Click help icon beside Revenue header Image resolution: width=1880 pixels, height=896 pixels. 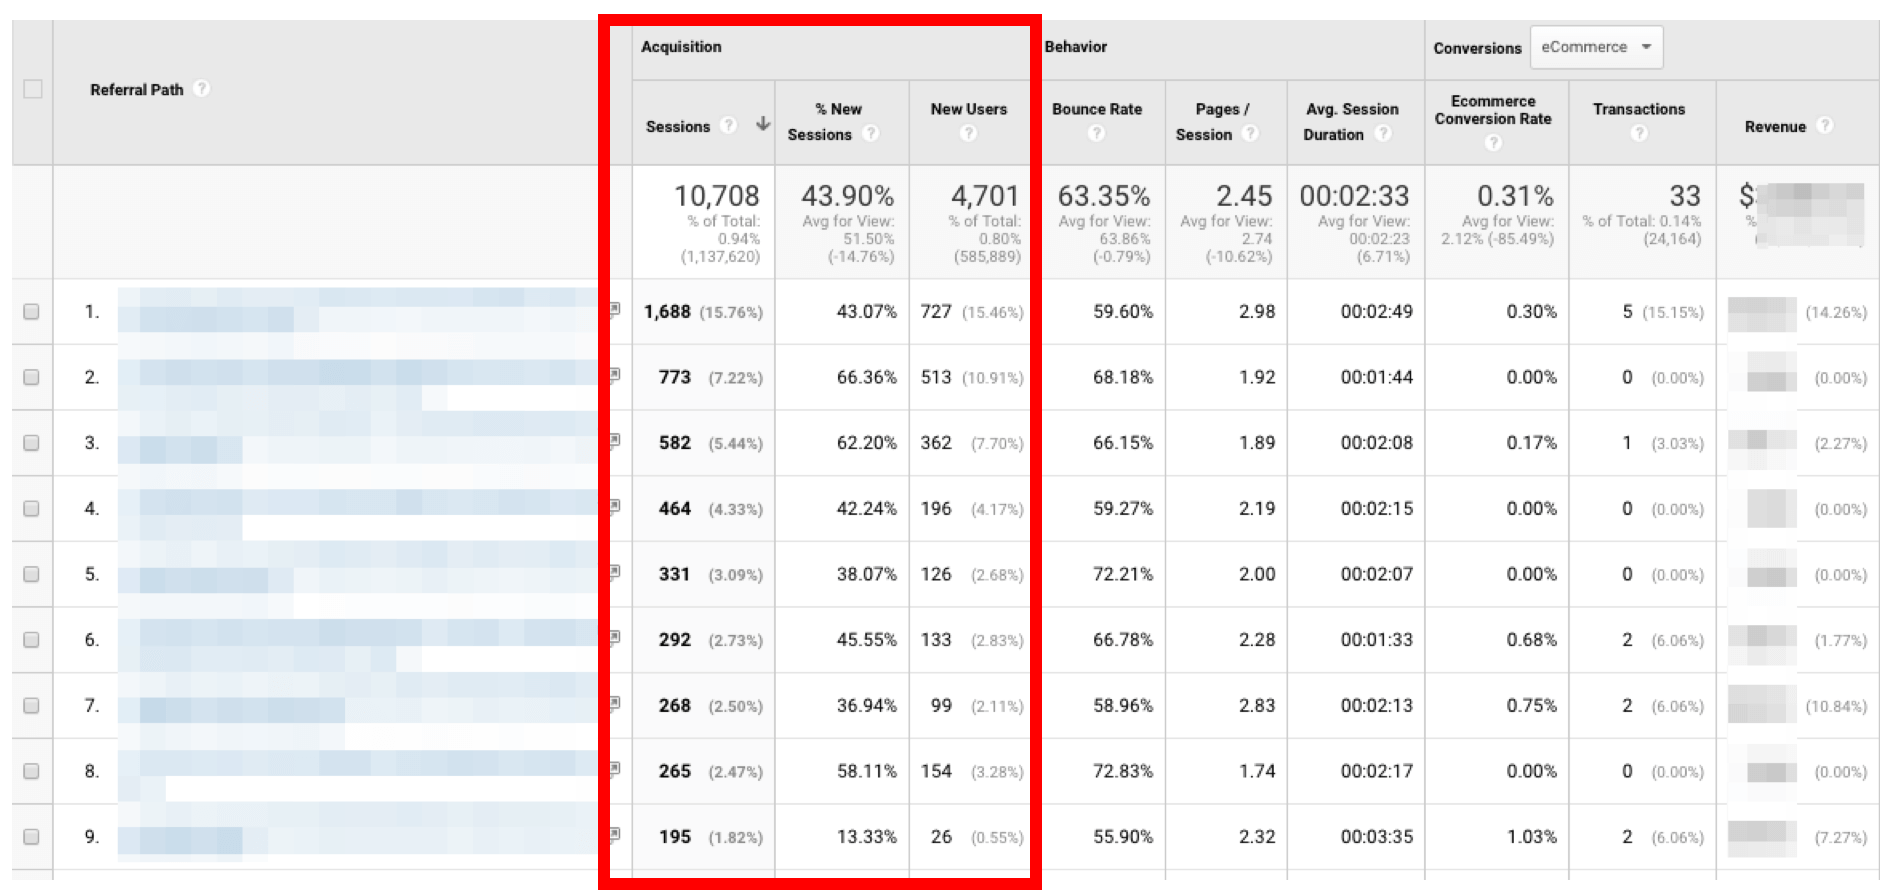tap(1824, 125)
